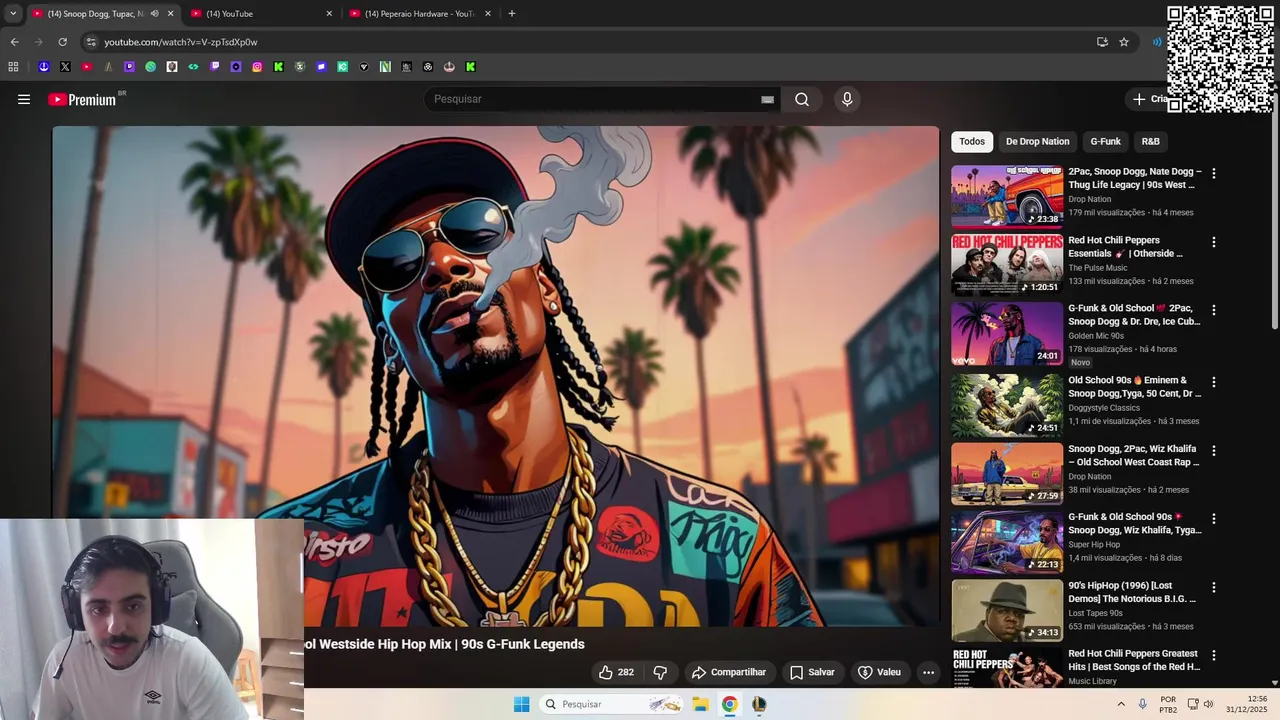Open Thug Life Legacy 23:38 thumbnail
Viewport: 1280px width, 720px height.
coord(1007,196)
